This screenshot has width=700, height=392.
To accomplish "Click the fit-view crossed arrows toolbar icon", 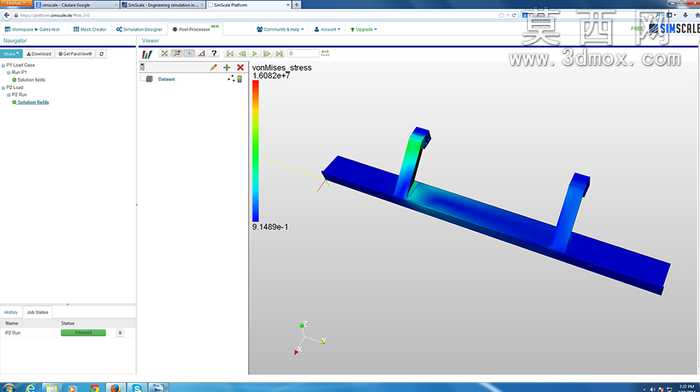I will [164, 54].
